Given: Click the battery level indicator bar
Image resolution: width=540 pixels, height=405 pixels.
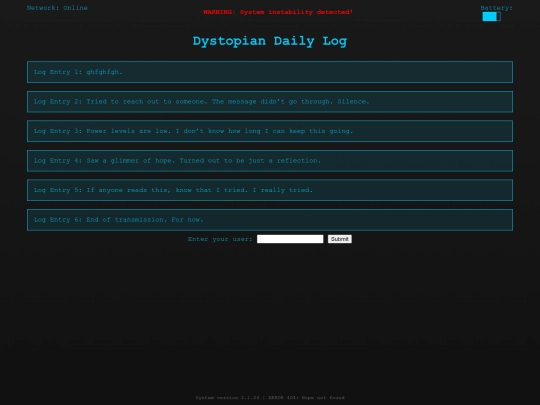Looking at the screenshot, I should coord(491,17).
